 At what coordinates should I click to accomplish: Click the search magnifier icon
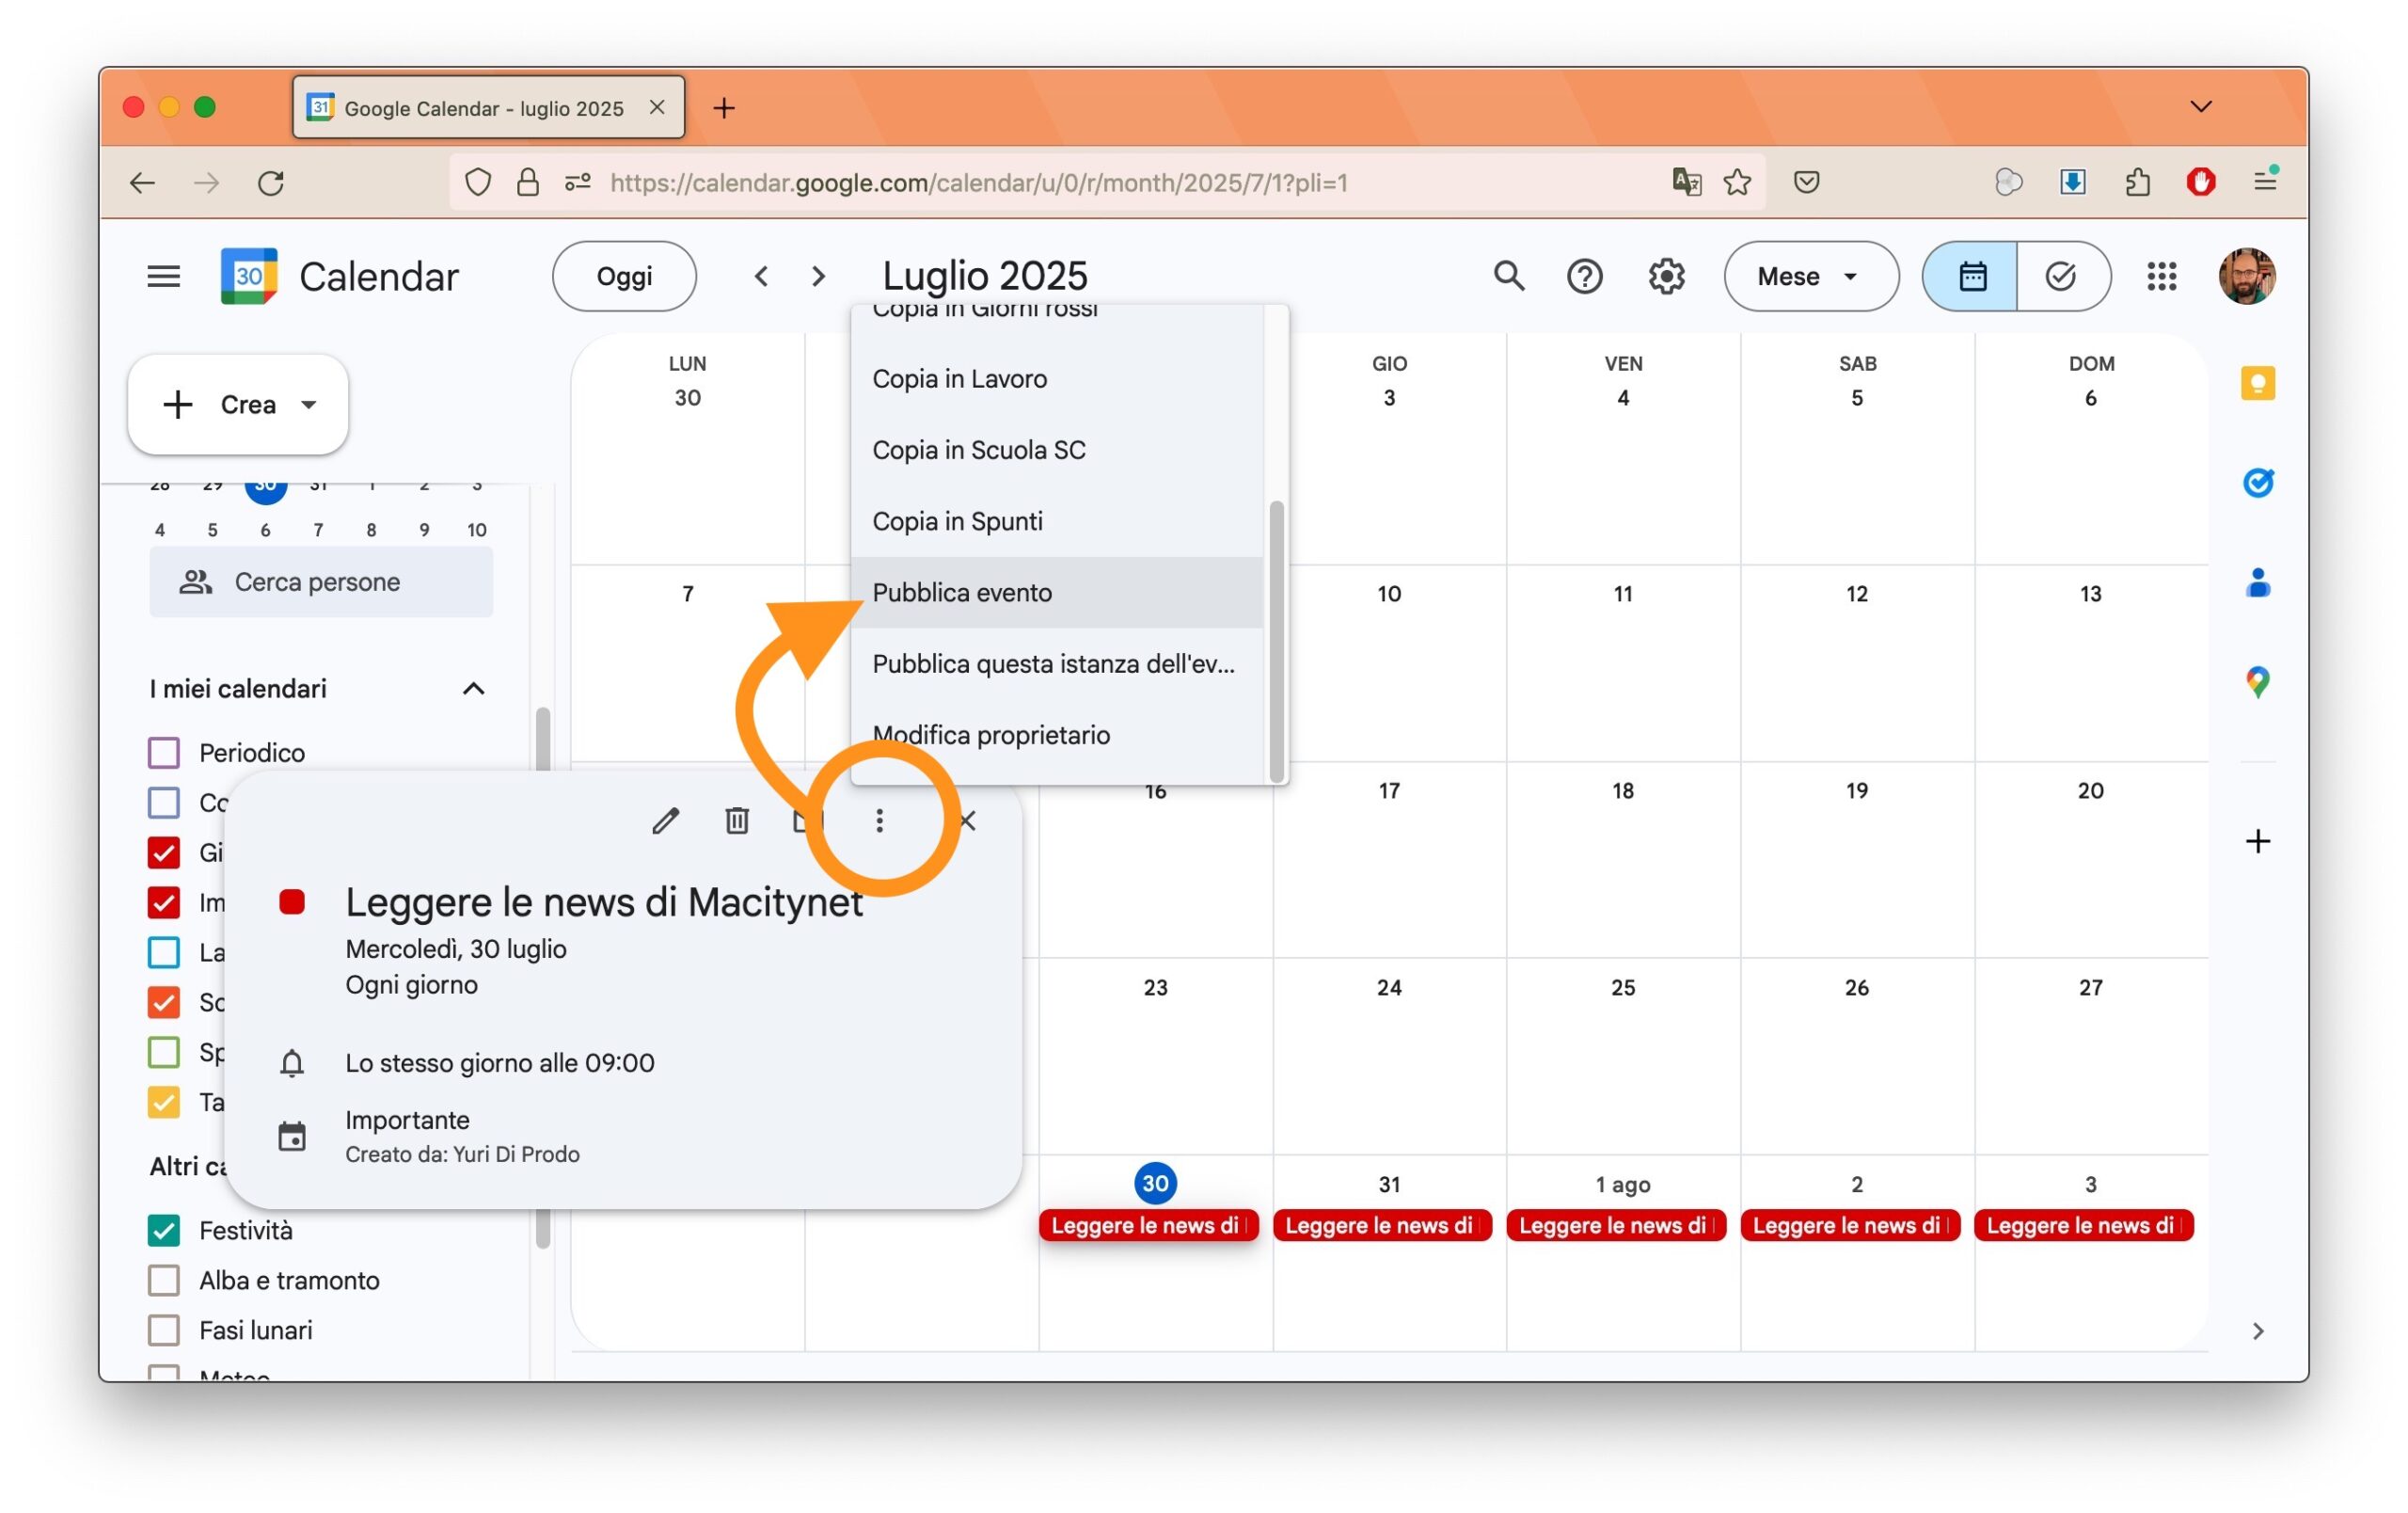pyautogui.click(x=1508, y=276)
